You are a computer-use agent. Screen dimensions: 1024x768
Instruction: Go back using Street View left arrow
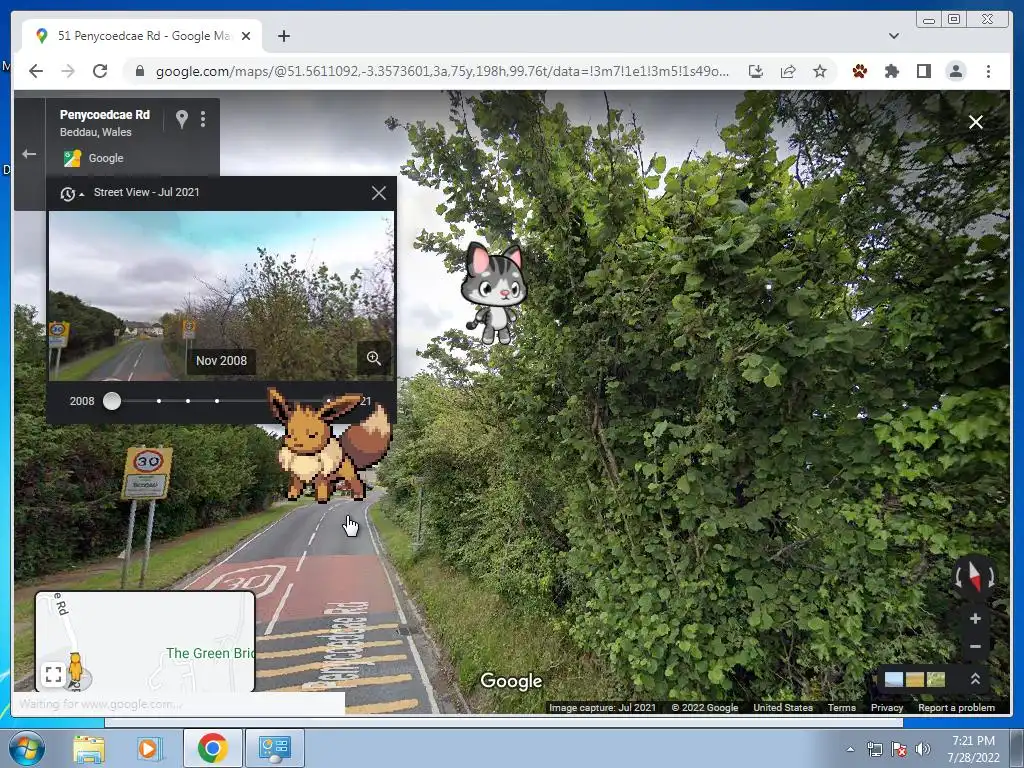(29, 154)
